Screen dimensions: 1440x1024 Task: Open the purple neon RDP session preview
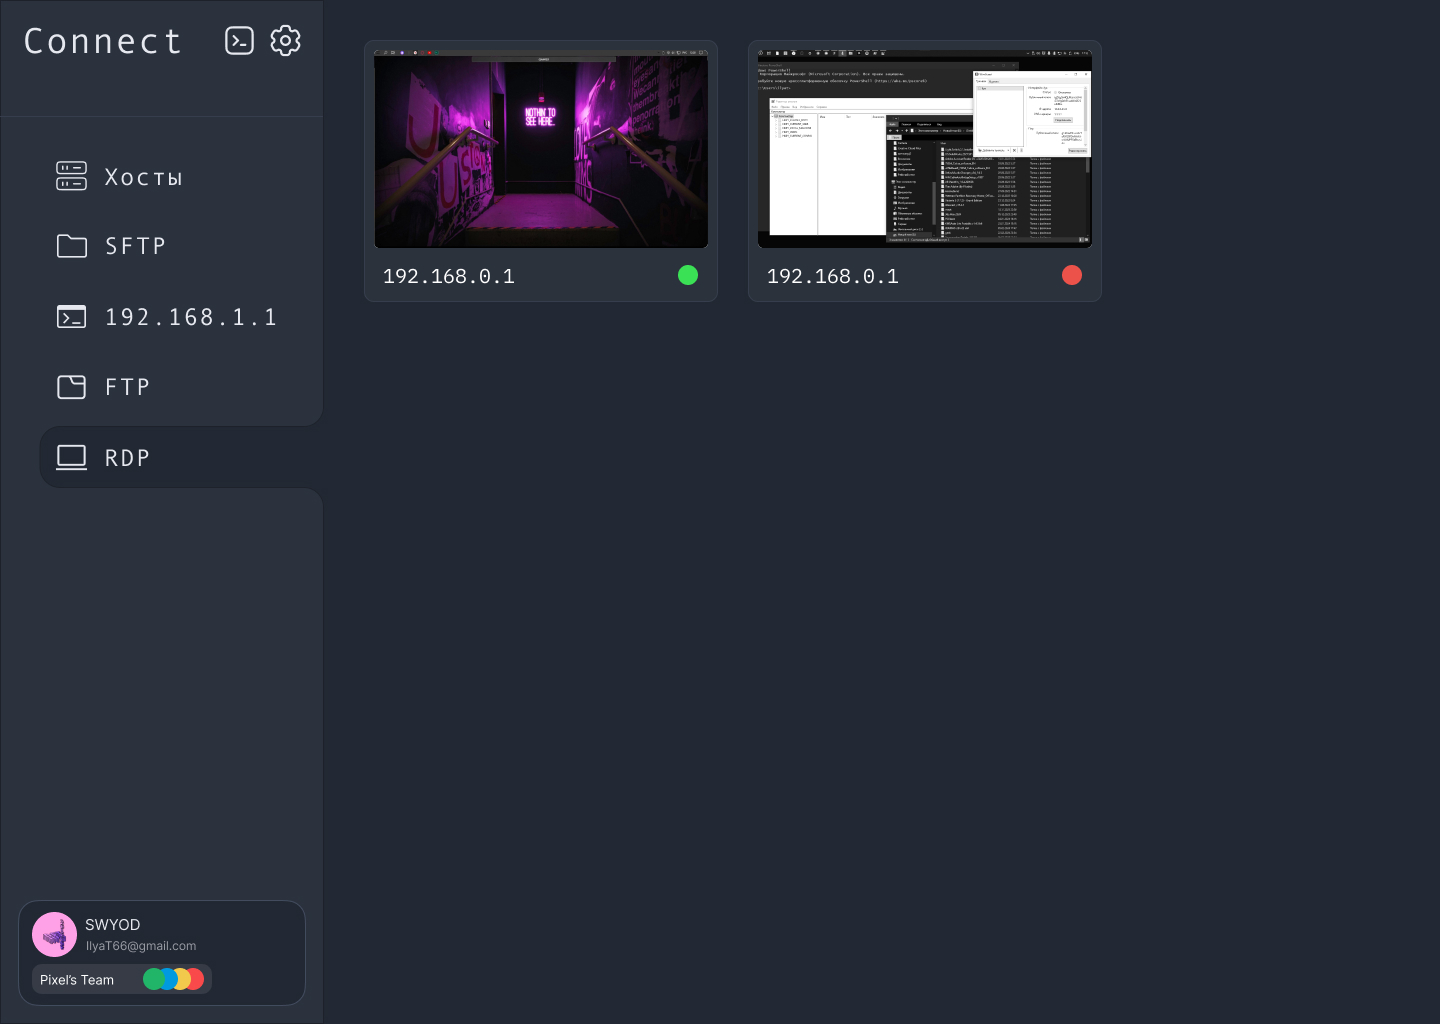pos(540,151)
